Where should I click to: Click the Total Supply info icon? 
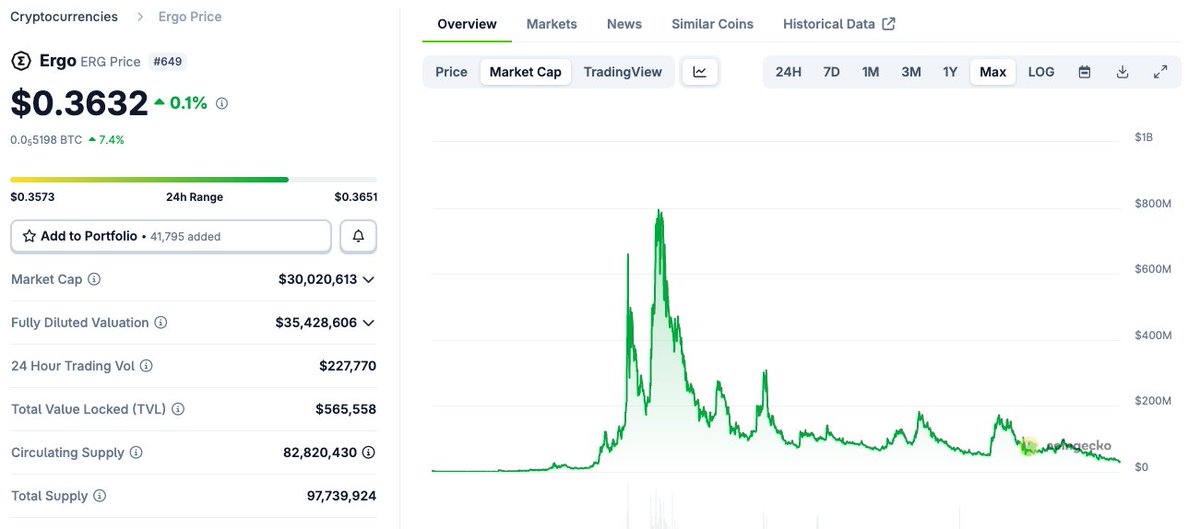(99, 496)
